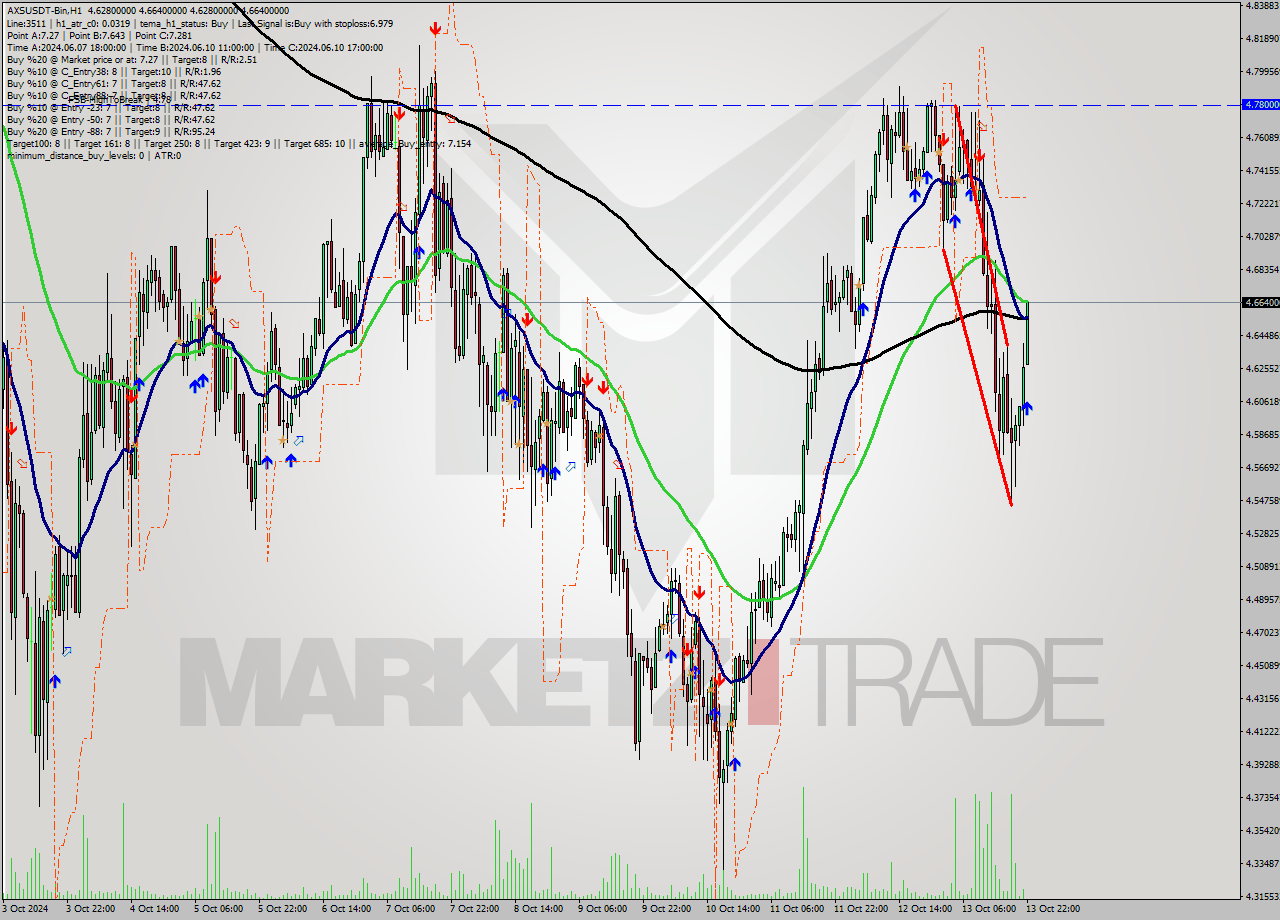Screen dimensions: 1280x920
Task: Click the 4.79956 price axis label
Action: coord(1262,71)
